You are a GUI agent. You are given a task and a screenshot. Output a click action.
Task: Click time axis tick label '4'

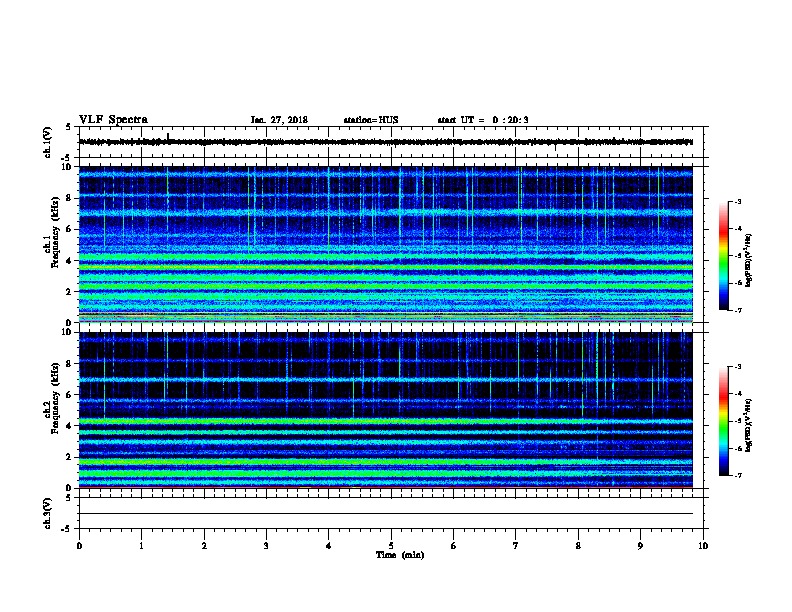[329, 546]
